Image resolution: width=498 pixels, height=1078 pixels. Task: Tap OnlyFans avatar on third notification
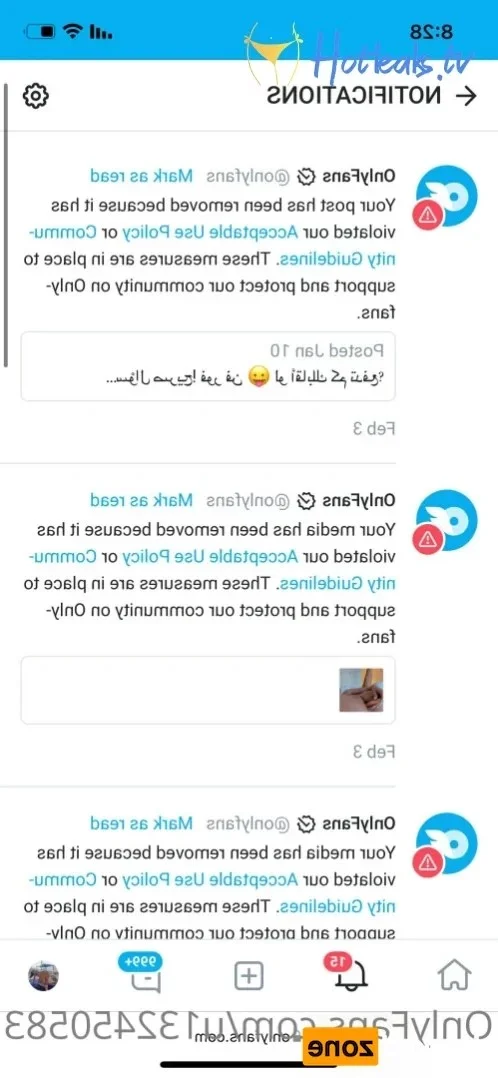coord(446,844)
